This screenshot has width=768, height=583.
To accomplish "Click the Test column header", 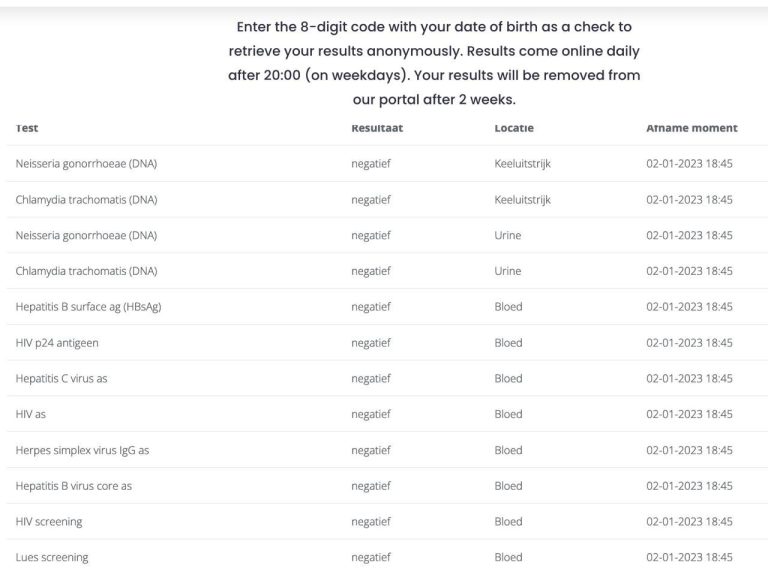I will 26,128.
